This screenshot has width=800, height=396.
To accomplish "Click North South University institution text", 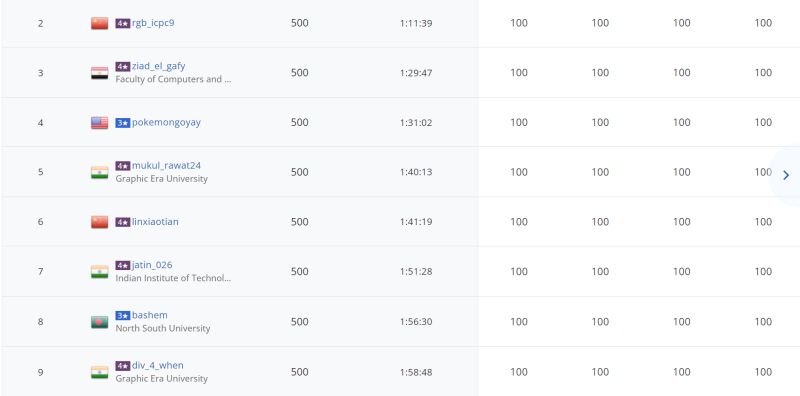I will pyautogui.click(x=163, y=328).
